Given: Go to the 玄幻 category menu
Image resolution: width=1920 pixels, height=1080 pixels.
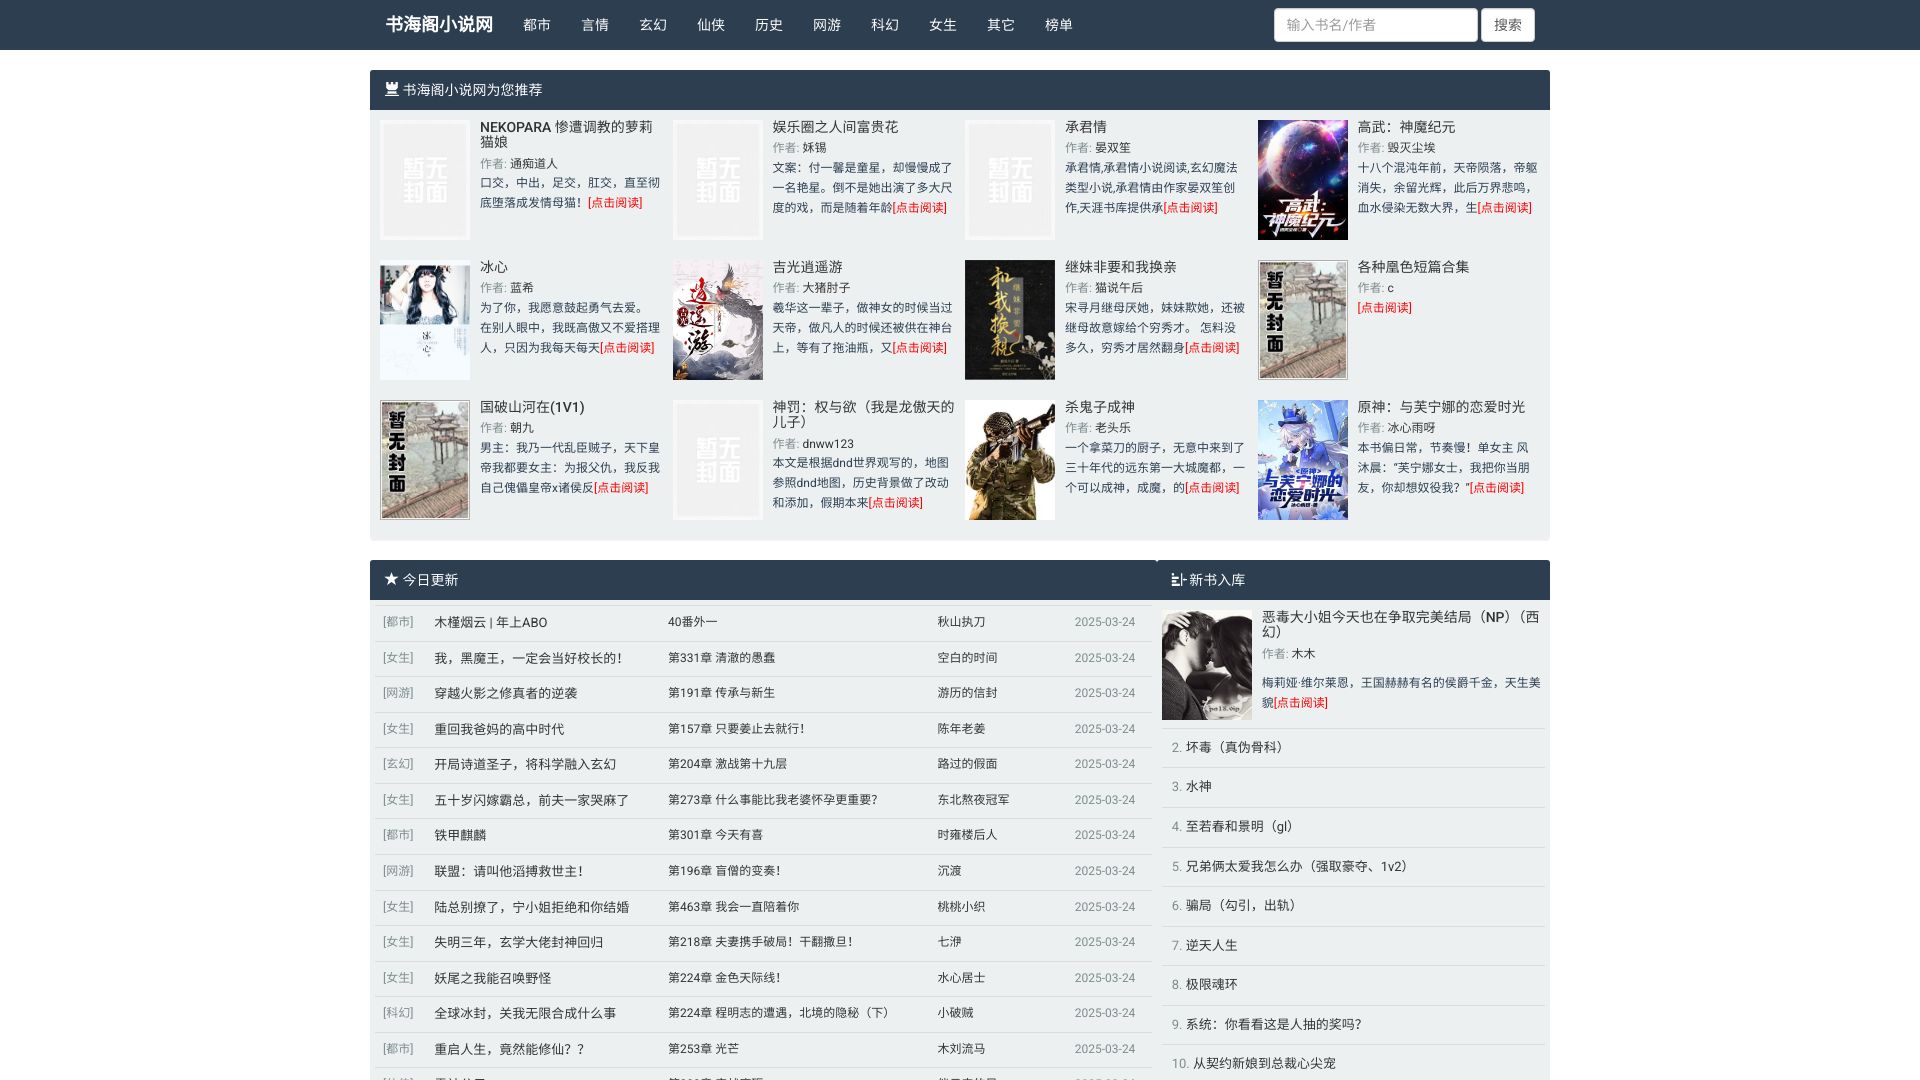Looking at the screenshot, I should [652, 25].
